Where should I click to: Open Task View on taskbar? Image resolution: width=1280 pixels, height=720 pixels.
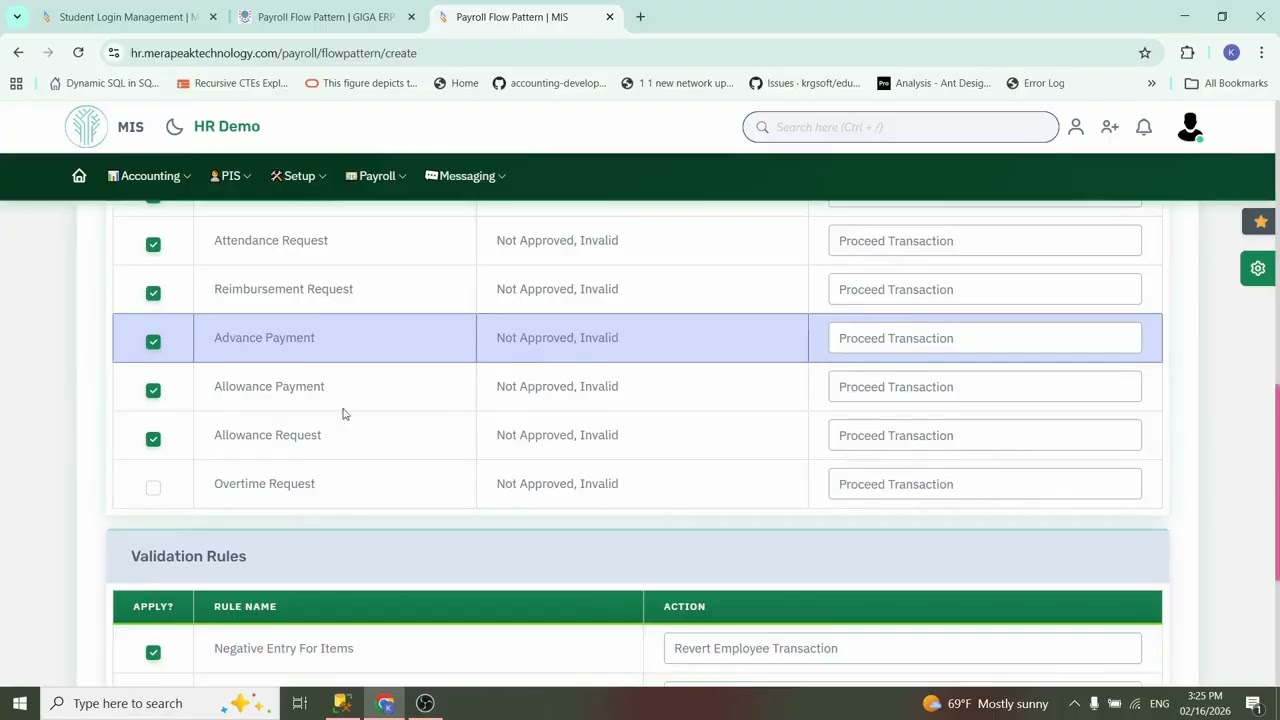(299, 703)
